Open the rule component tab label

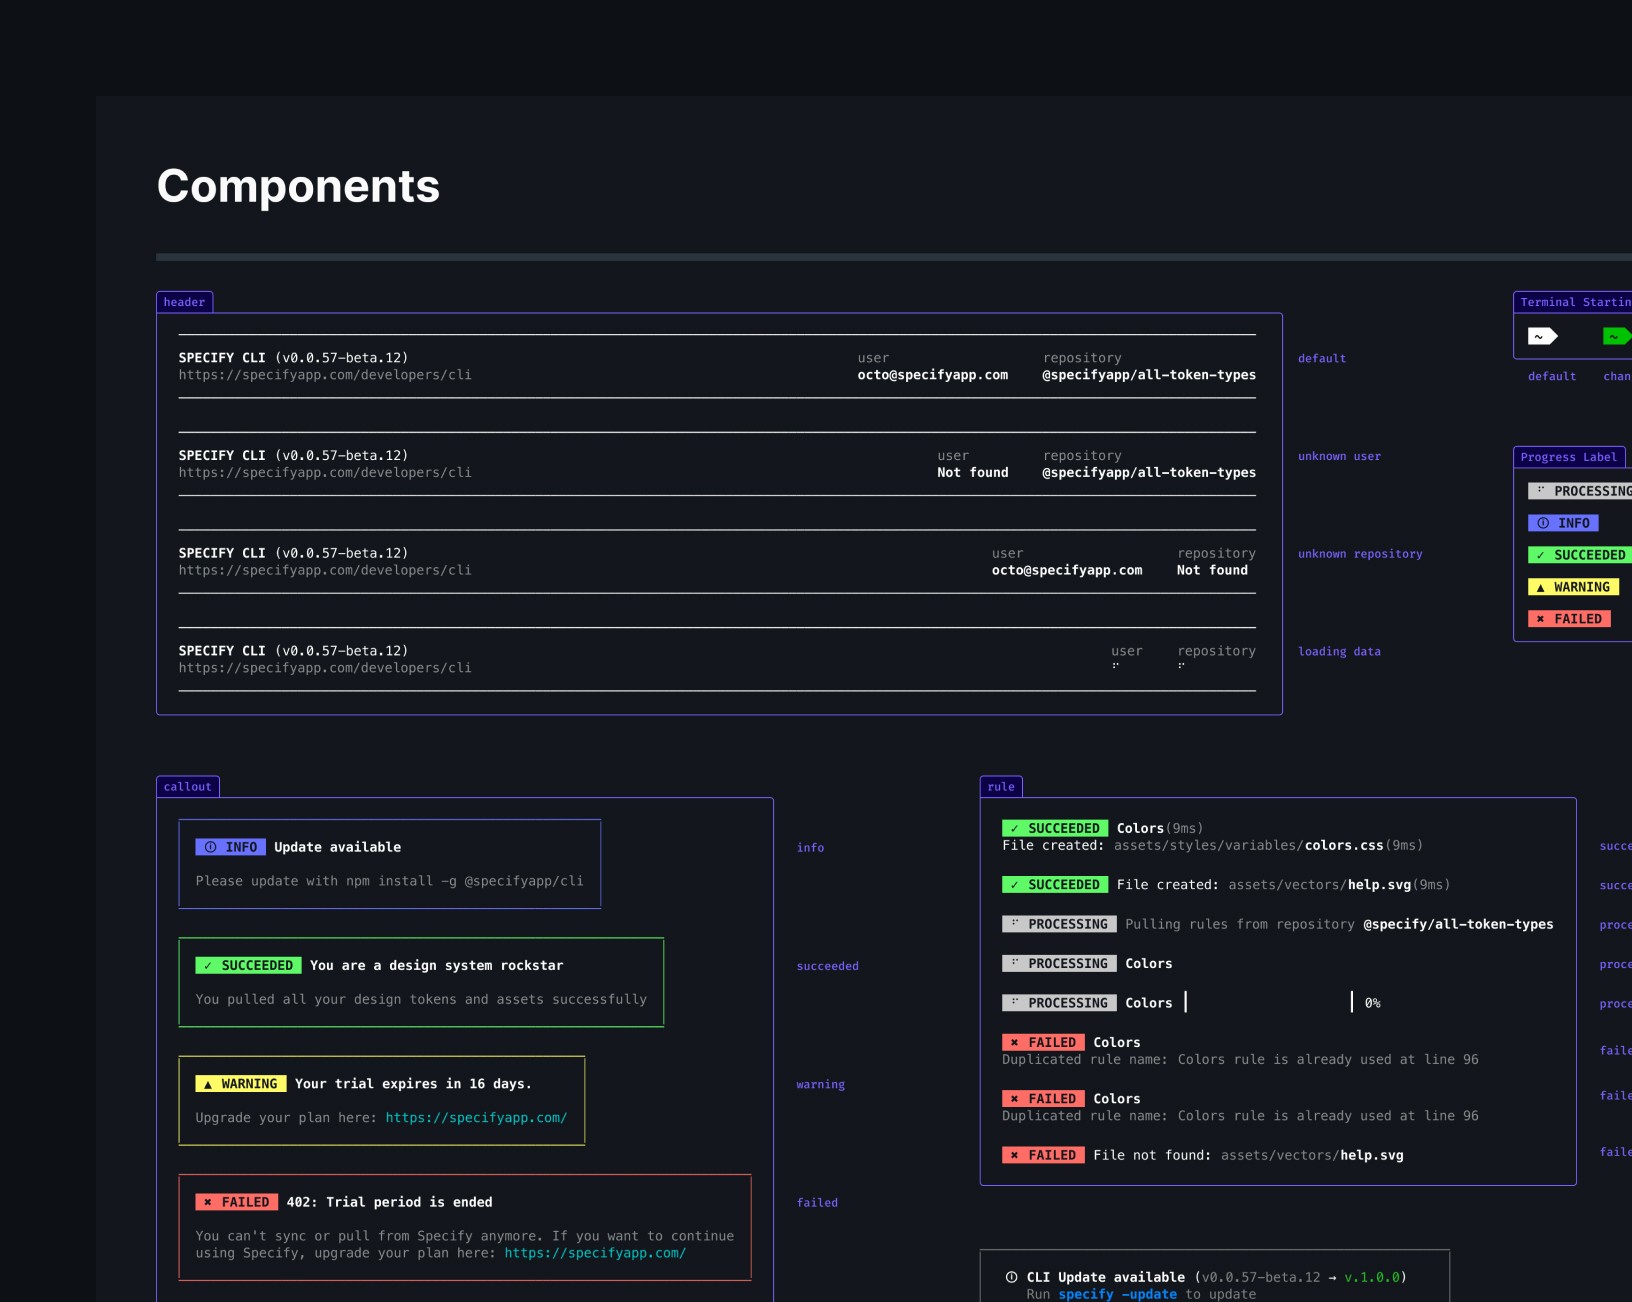1001,787
